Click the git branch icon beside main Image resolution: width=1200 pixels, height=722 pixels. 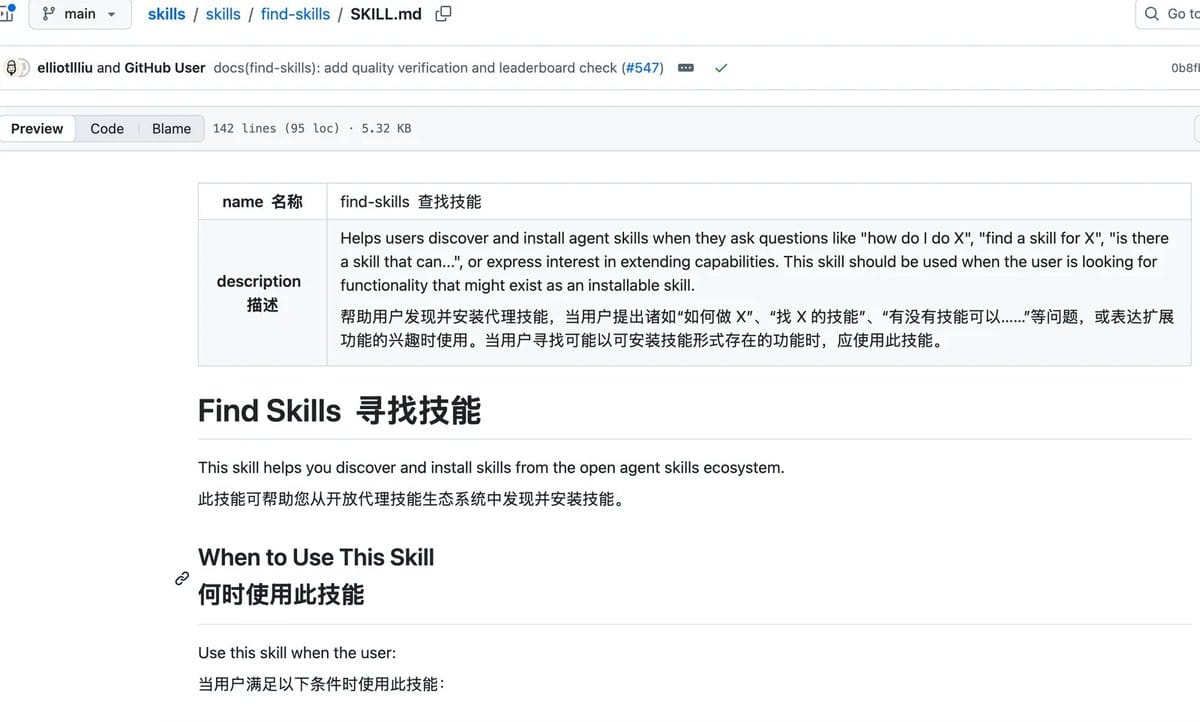(49, 14)
